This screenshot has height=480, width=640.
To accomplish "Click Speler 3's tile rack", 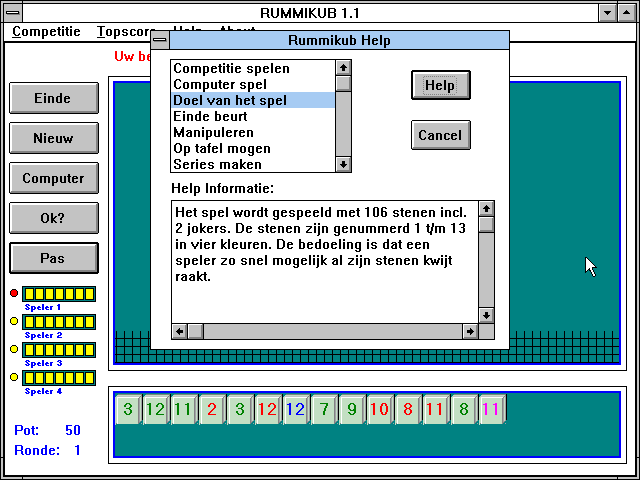I will coord(59,350).
